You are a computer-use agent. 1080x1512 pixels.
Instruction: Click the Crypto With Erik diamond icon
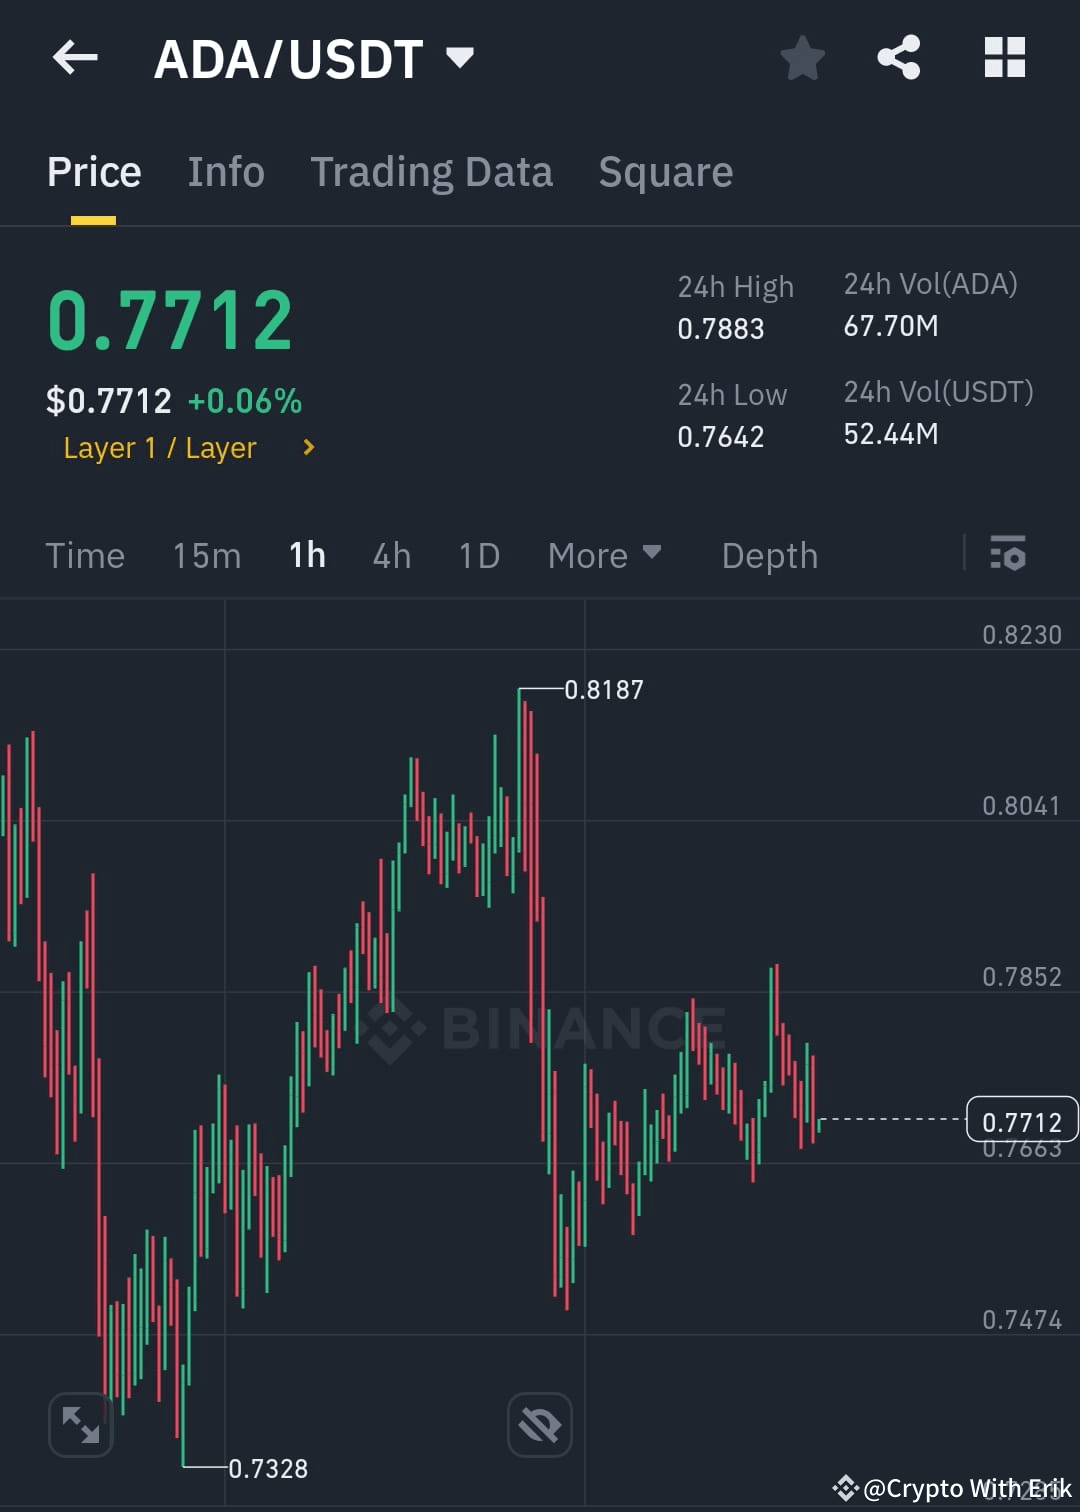pos(845,1488)
